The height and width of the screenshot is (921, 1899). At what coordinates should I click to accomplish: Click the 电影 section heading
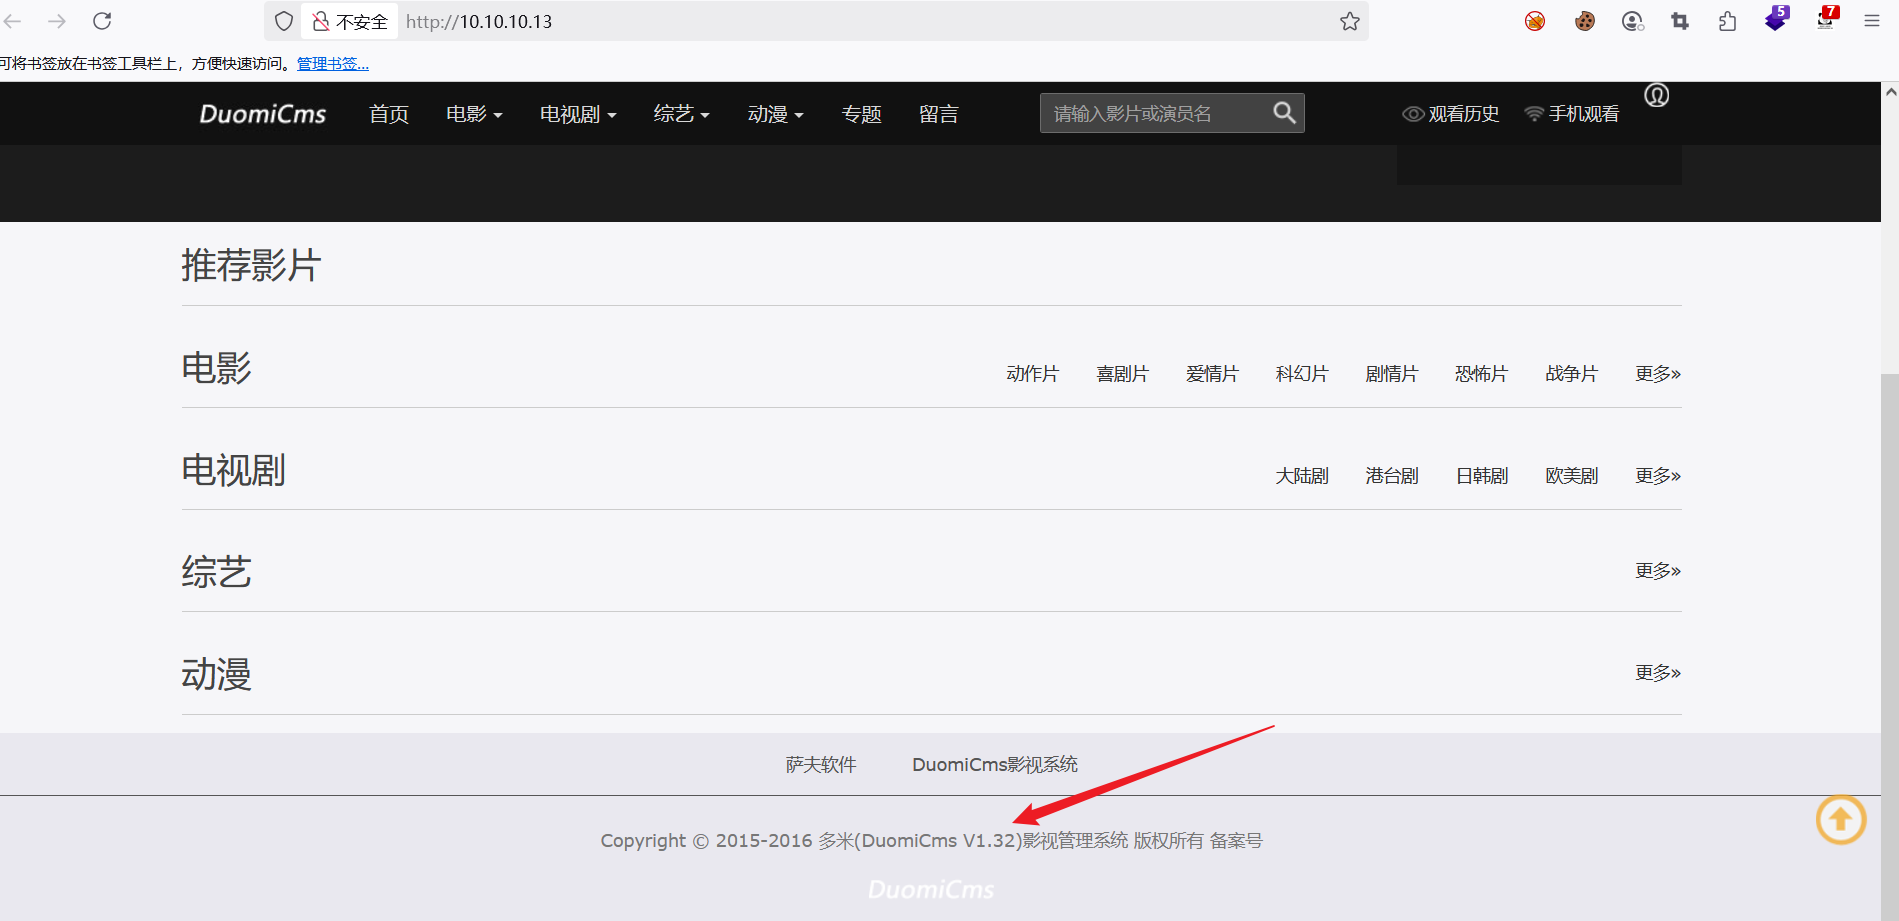[216, 368]
